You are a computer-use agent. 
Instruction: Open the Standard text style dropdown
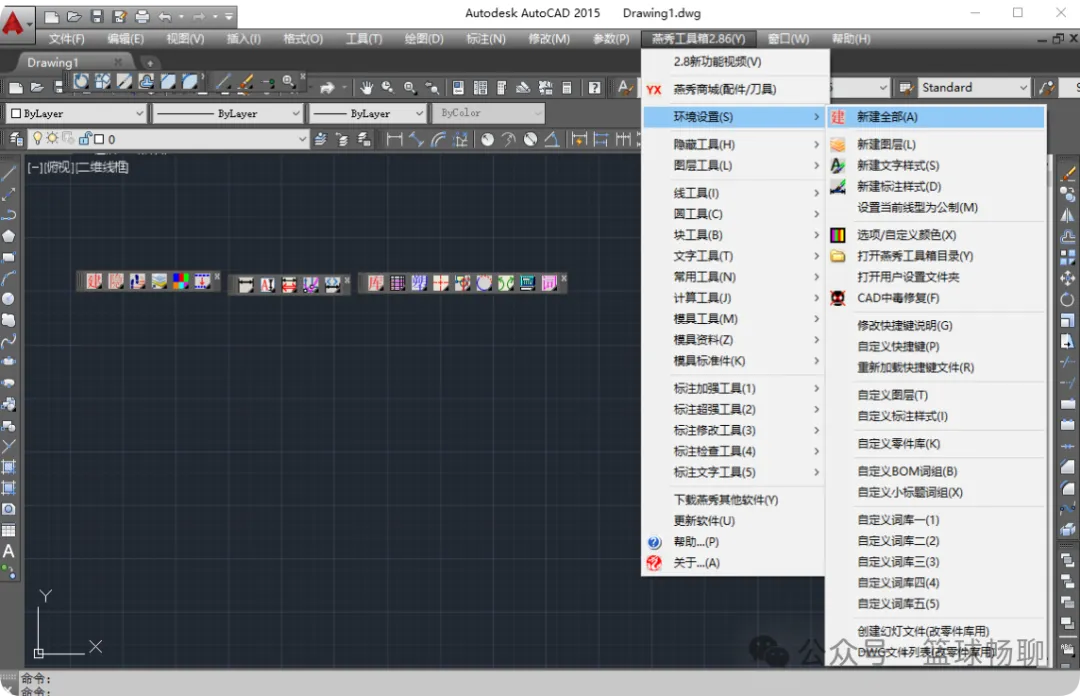coord(973,88)
